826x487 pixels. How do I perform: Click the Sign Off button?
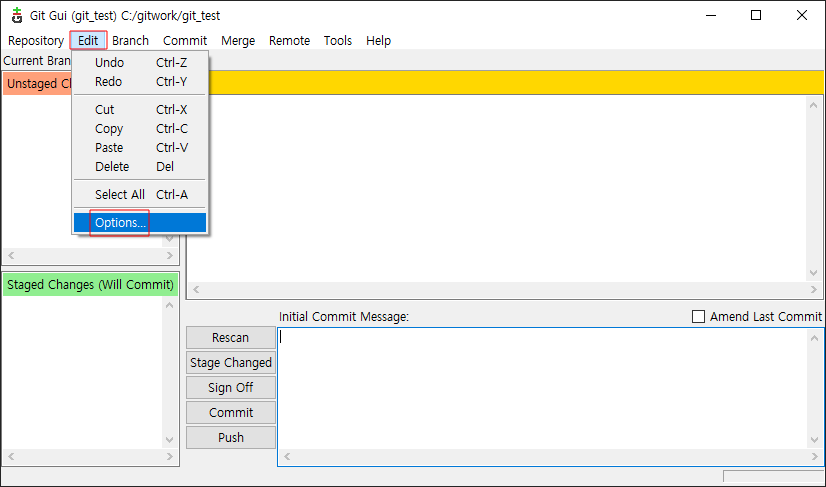231,387
